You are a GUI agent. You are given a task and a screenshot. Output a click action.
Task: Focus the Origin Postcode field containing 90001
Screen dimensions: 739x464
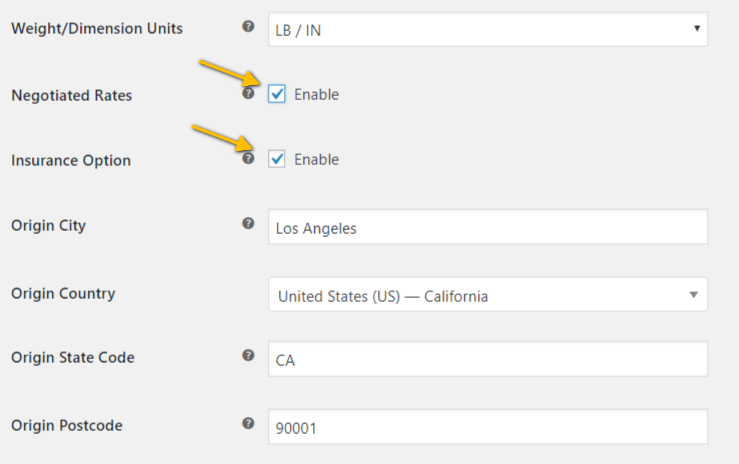point(488,427)
